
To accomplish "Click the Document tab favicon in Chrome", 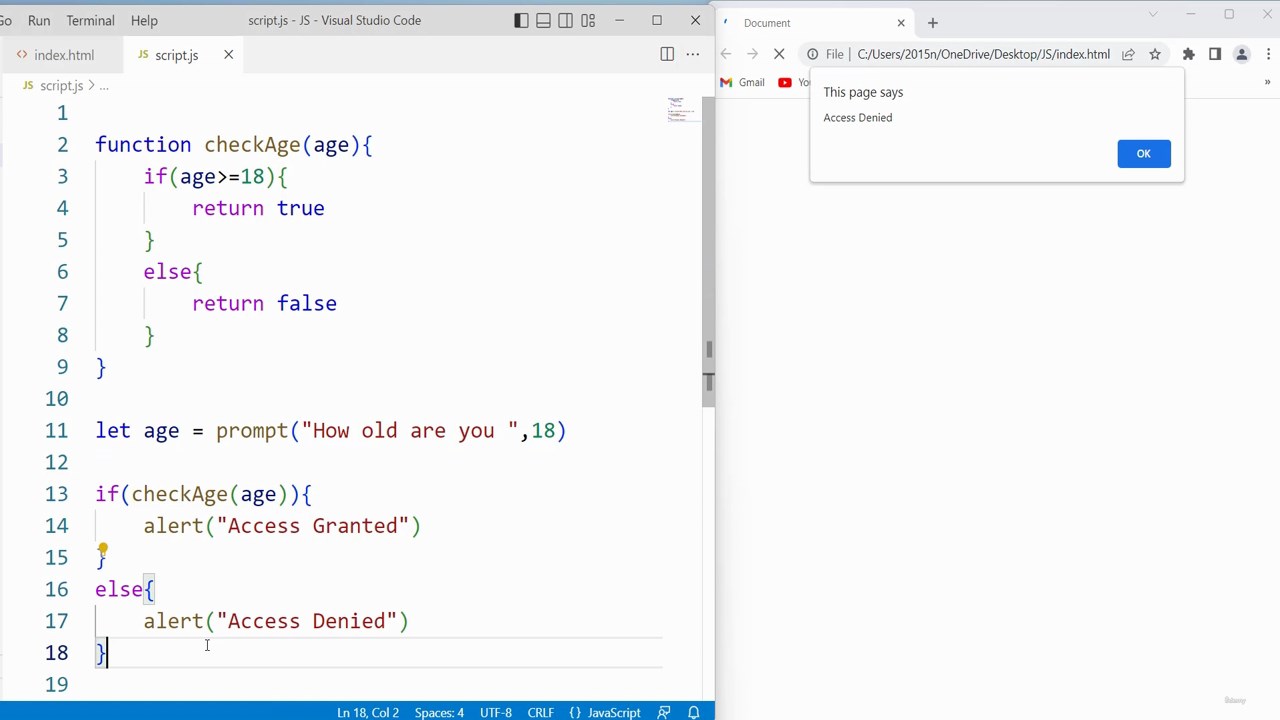I will (727, 22).
